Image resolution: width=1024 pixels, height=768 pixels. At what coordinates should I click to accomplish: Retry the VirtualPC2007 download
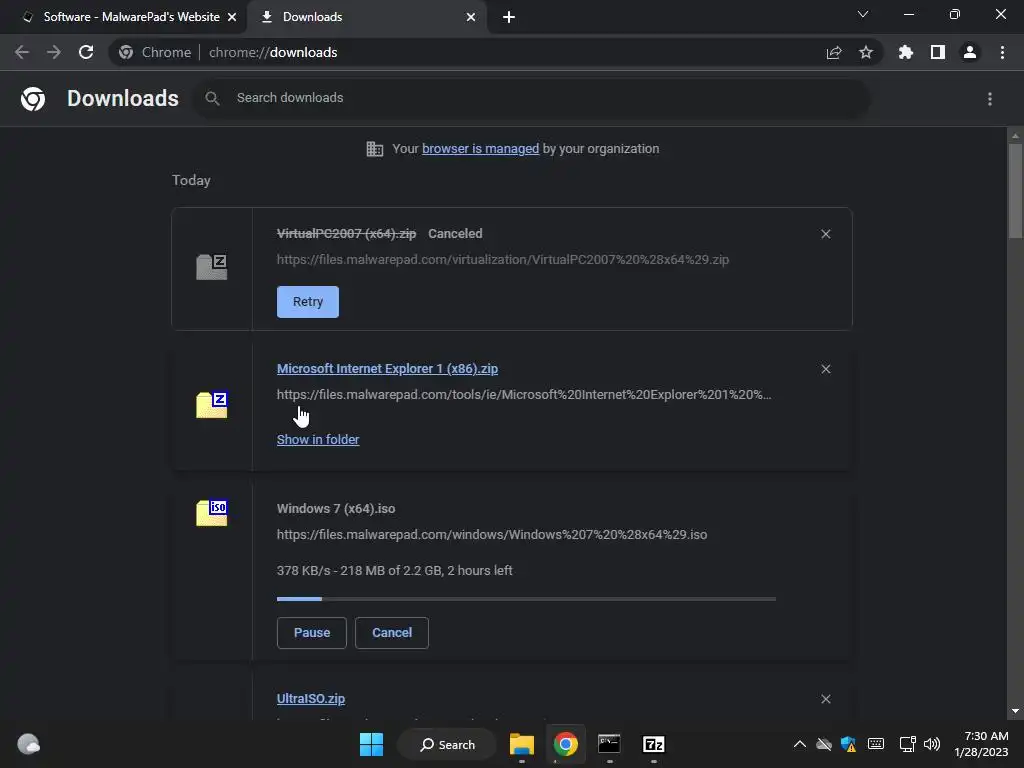pos(308,302)
